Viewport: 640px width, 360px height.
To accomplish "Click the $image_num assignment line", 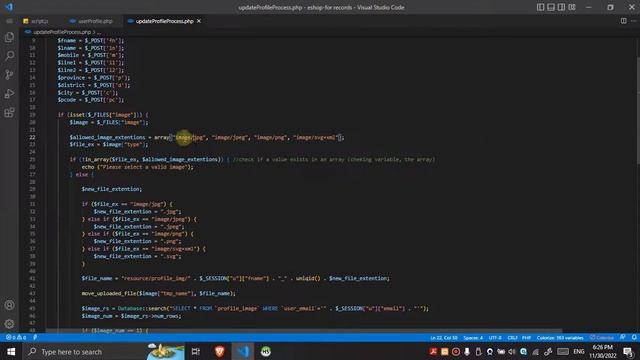I will pyautogui.click(x=131, y=316).
